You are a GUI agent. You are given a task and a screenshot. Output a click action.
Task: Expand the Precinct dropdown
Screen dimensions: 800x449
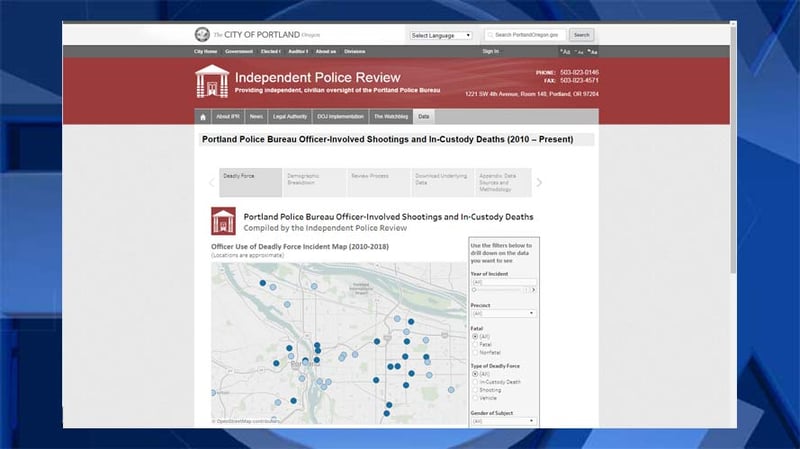503,313
